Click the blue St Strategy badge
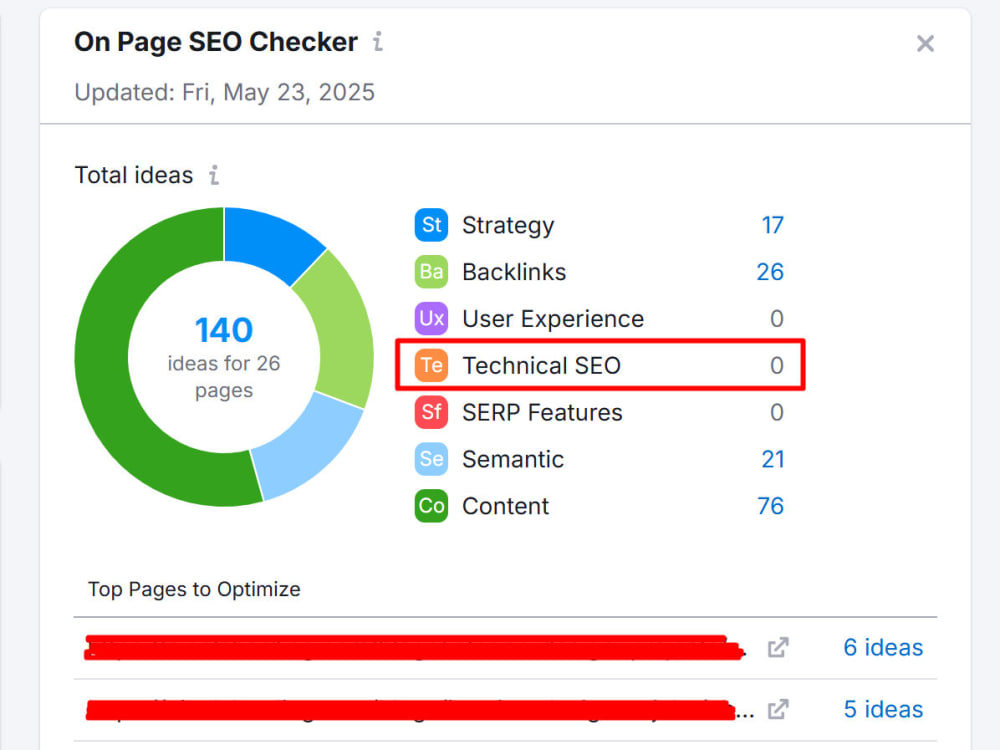The image size is (1000, 750). [431, 225]
